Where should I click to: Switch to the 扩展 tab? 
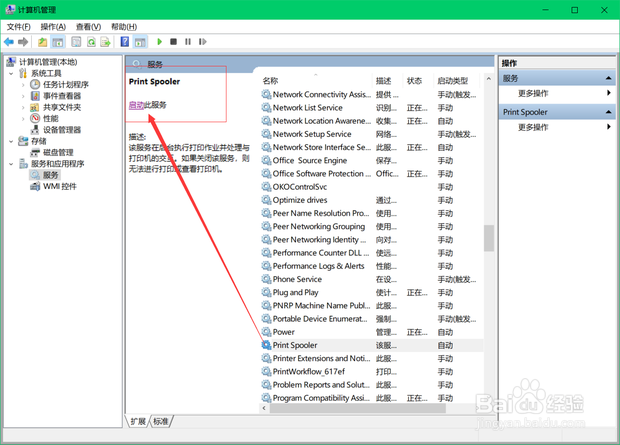(138, 422)
